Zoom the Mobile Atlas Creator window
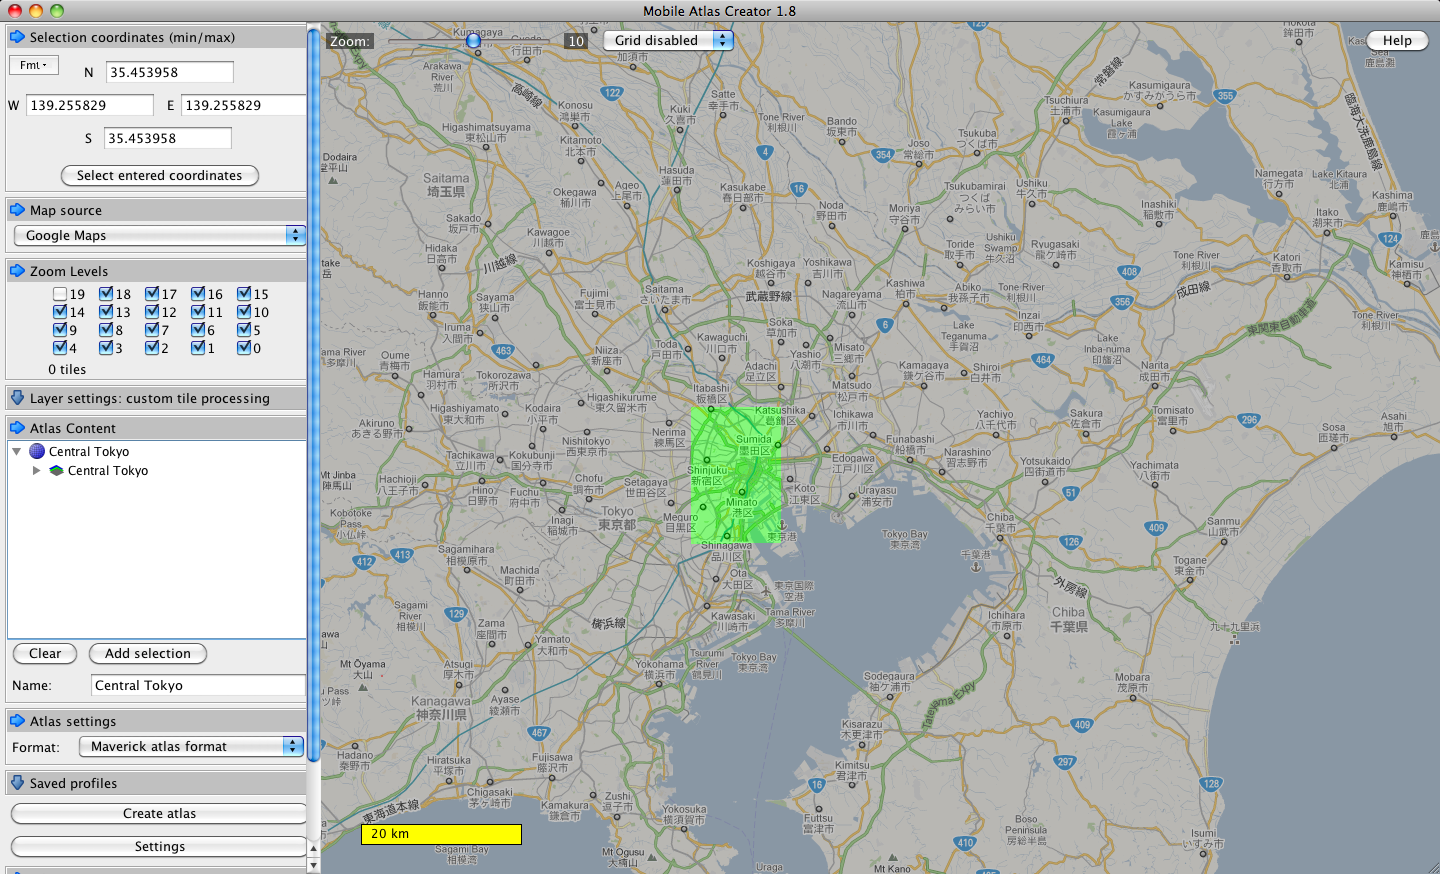The width and height of the screenshot is (1440, 874). point(57,10)
